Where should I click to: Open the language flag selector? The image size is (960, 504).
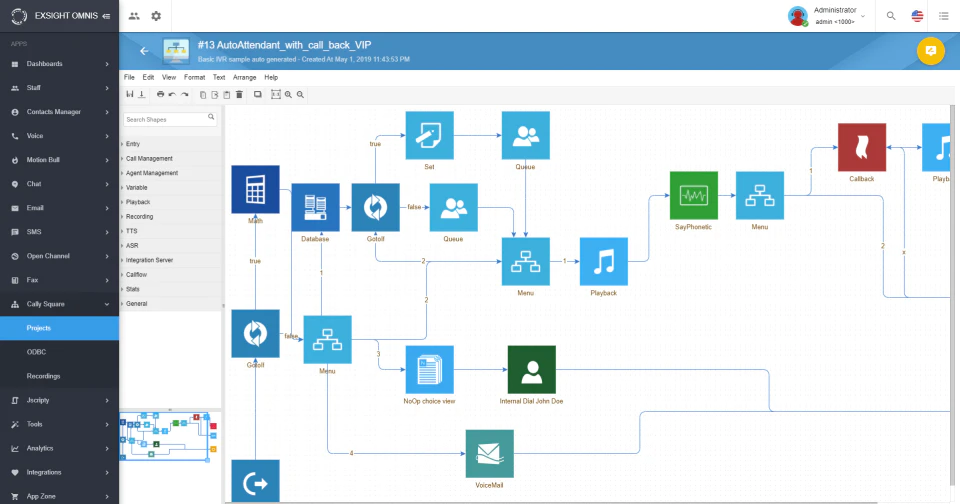coord(917,16)
